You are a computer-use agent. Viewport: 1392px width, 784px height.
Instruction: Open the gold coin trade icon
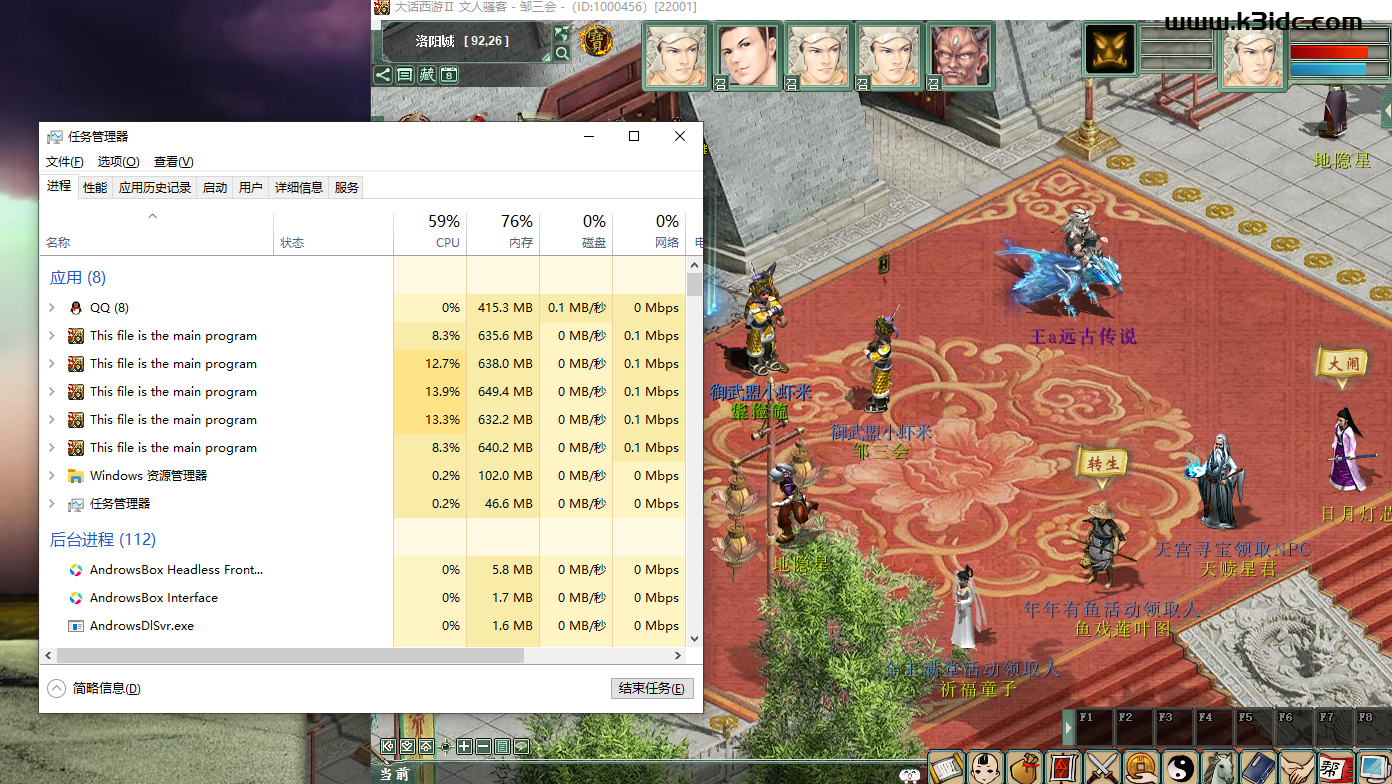click(1141, 768)
